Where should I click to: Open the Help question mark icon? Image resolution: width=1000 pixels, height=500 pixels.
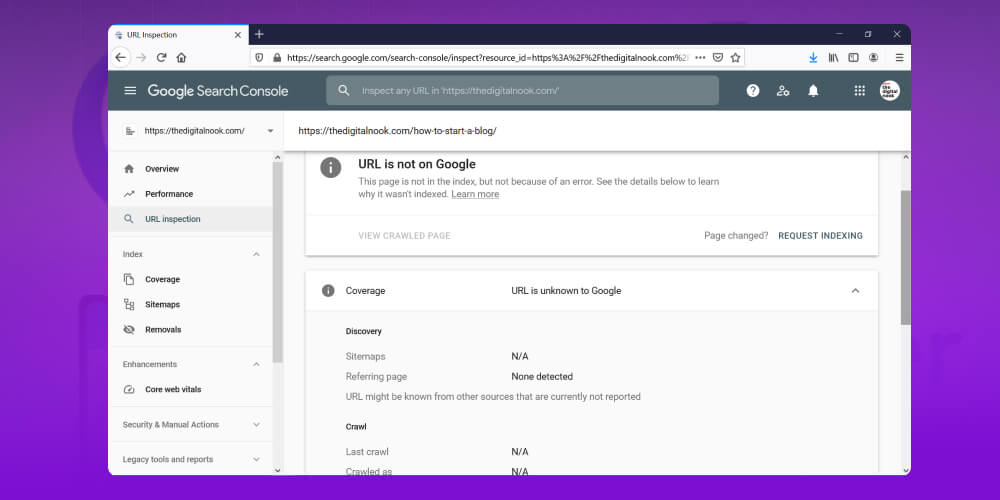point(753,91)
